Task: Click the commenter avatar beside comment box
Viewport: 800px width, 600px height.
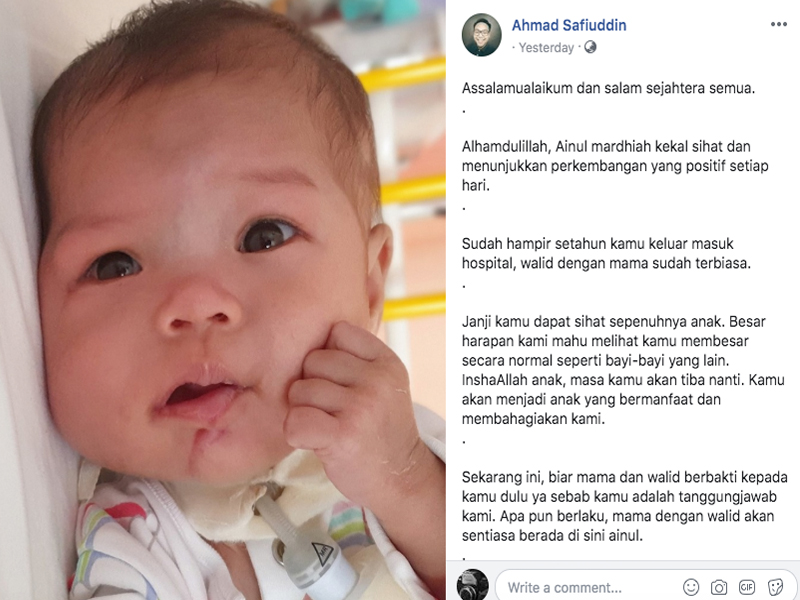Action: pyautogui.click(x=472, y=585)
